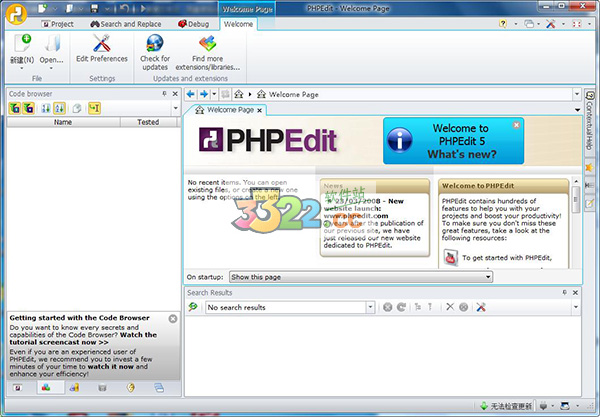Click the star icon on the right sidebar

589,167
